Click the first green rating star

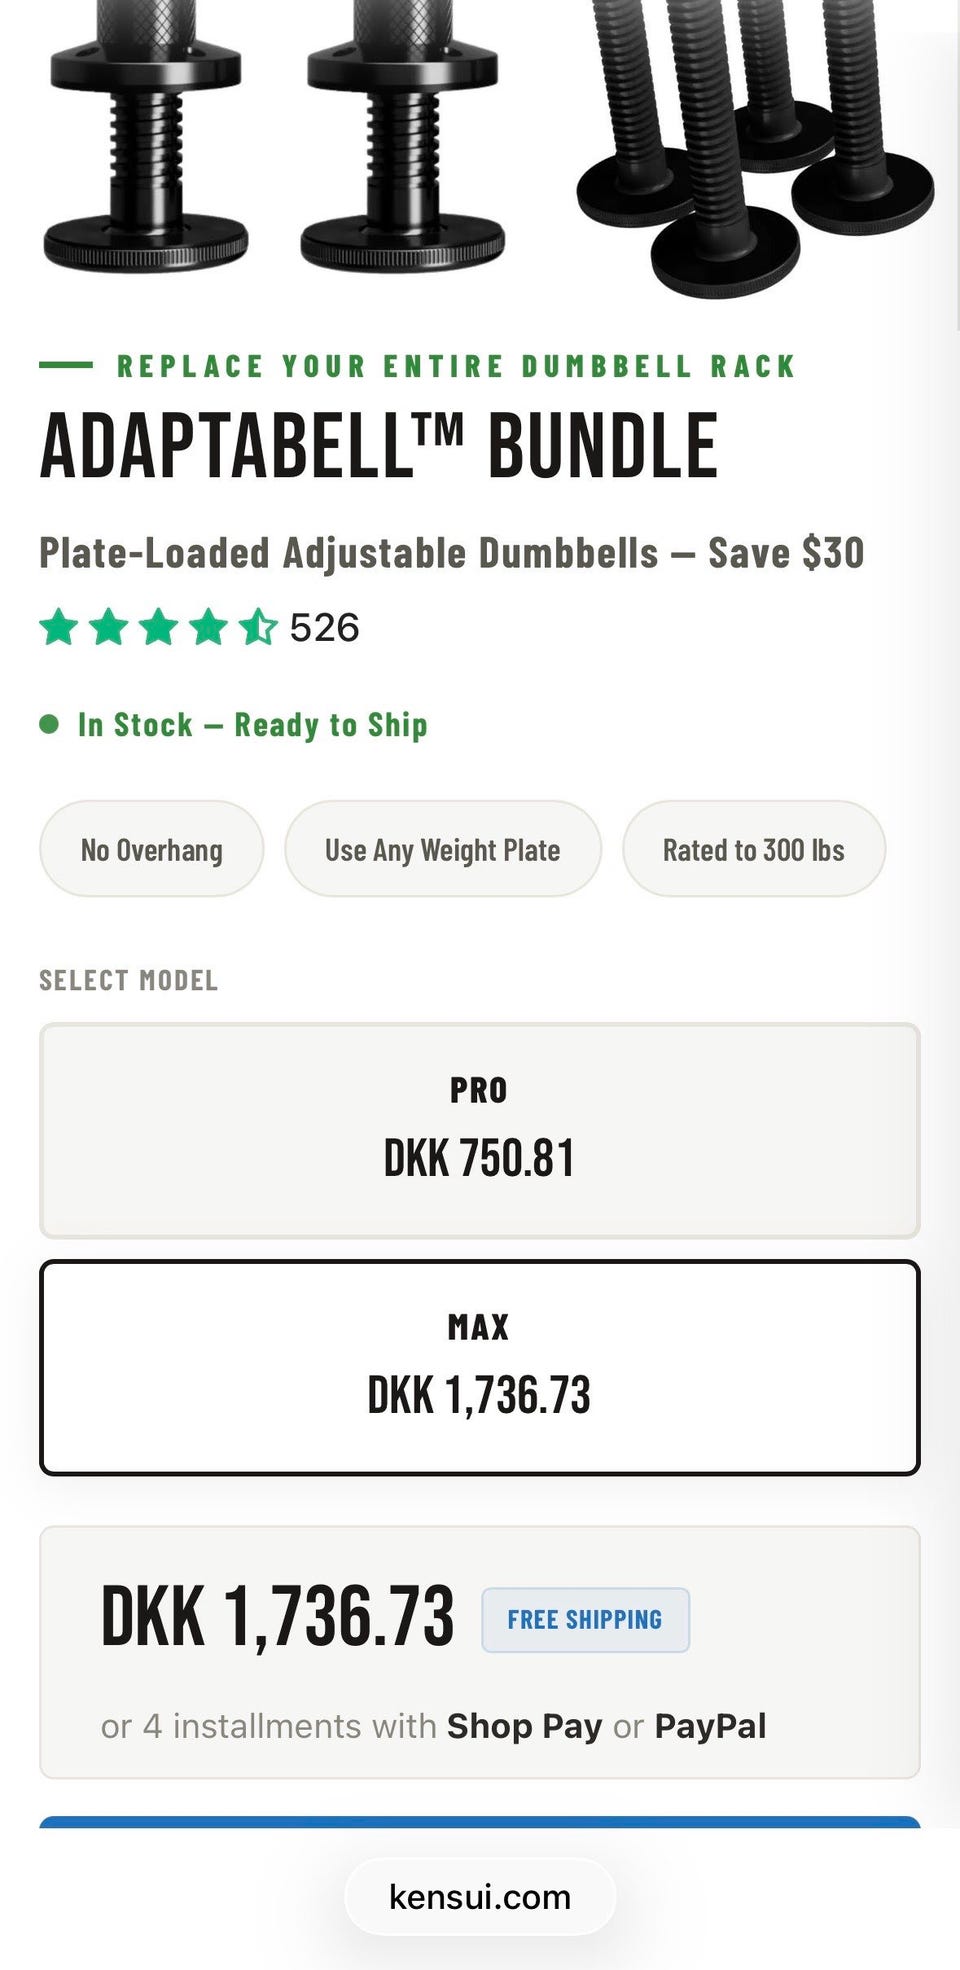(59, 628)
